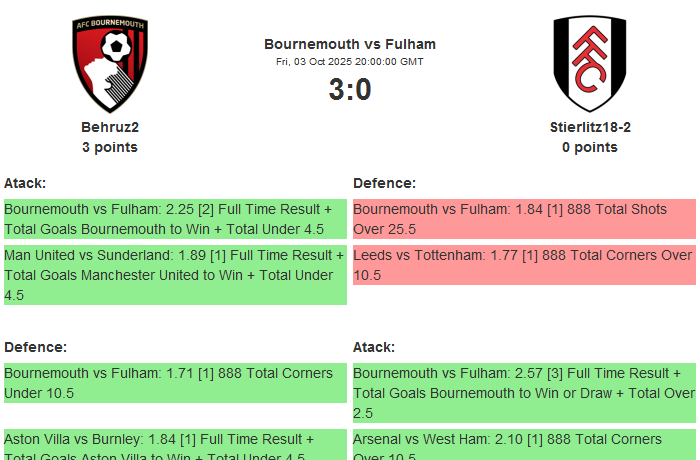Click the Bournemouth vs Fulham match title
Screen dimensions: 700x460
click(x=350, y=44)
